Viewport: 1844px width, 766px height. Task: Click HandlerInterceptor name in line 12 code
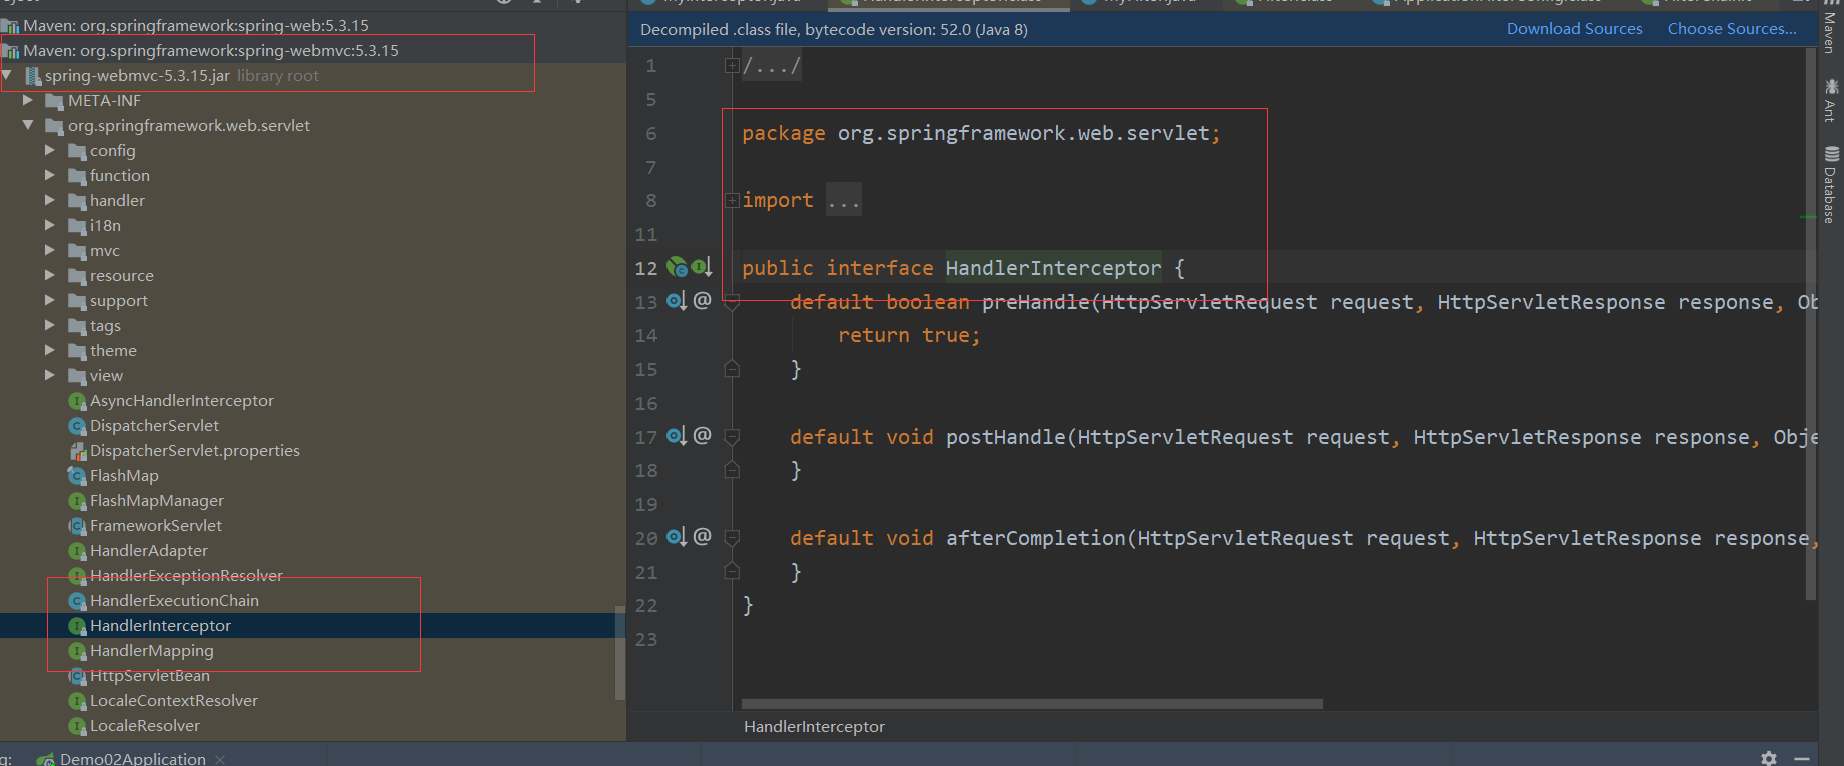point(1053,268)
